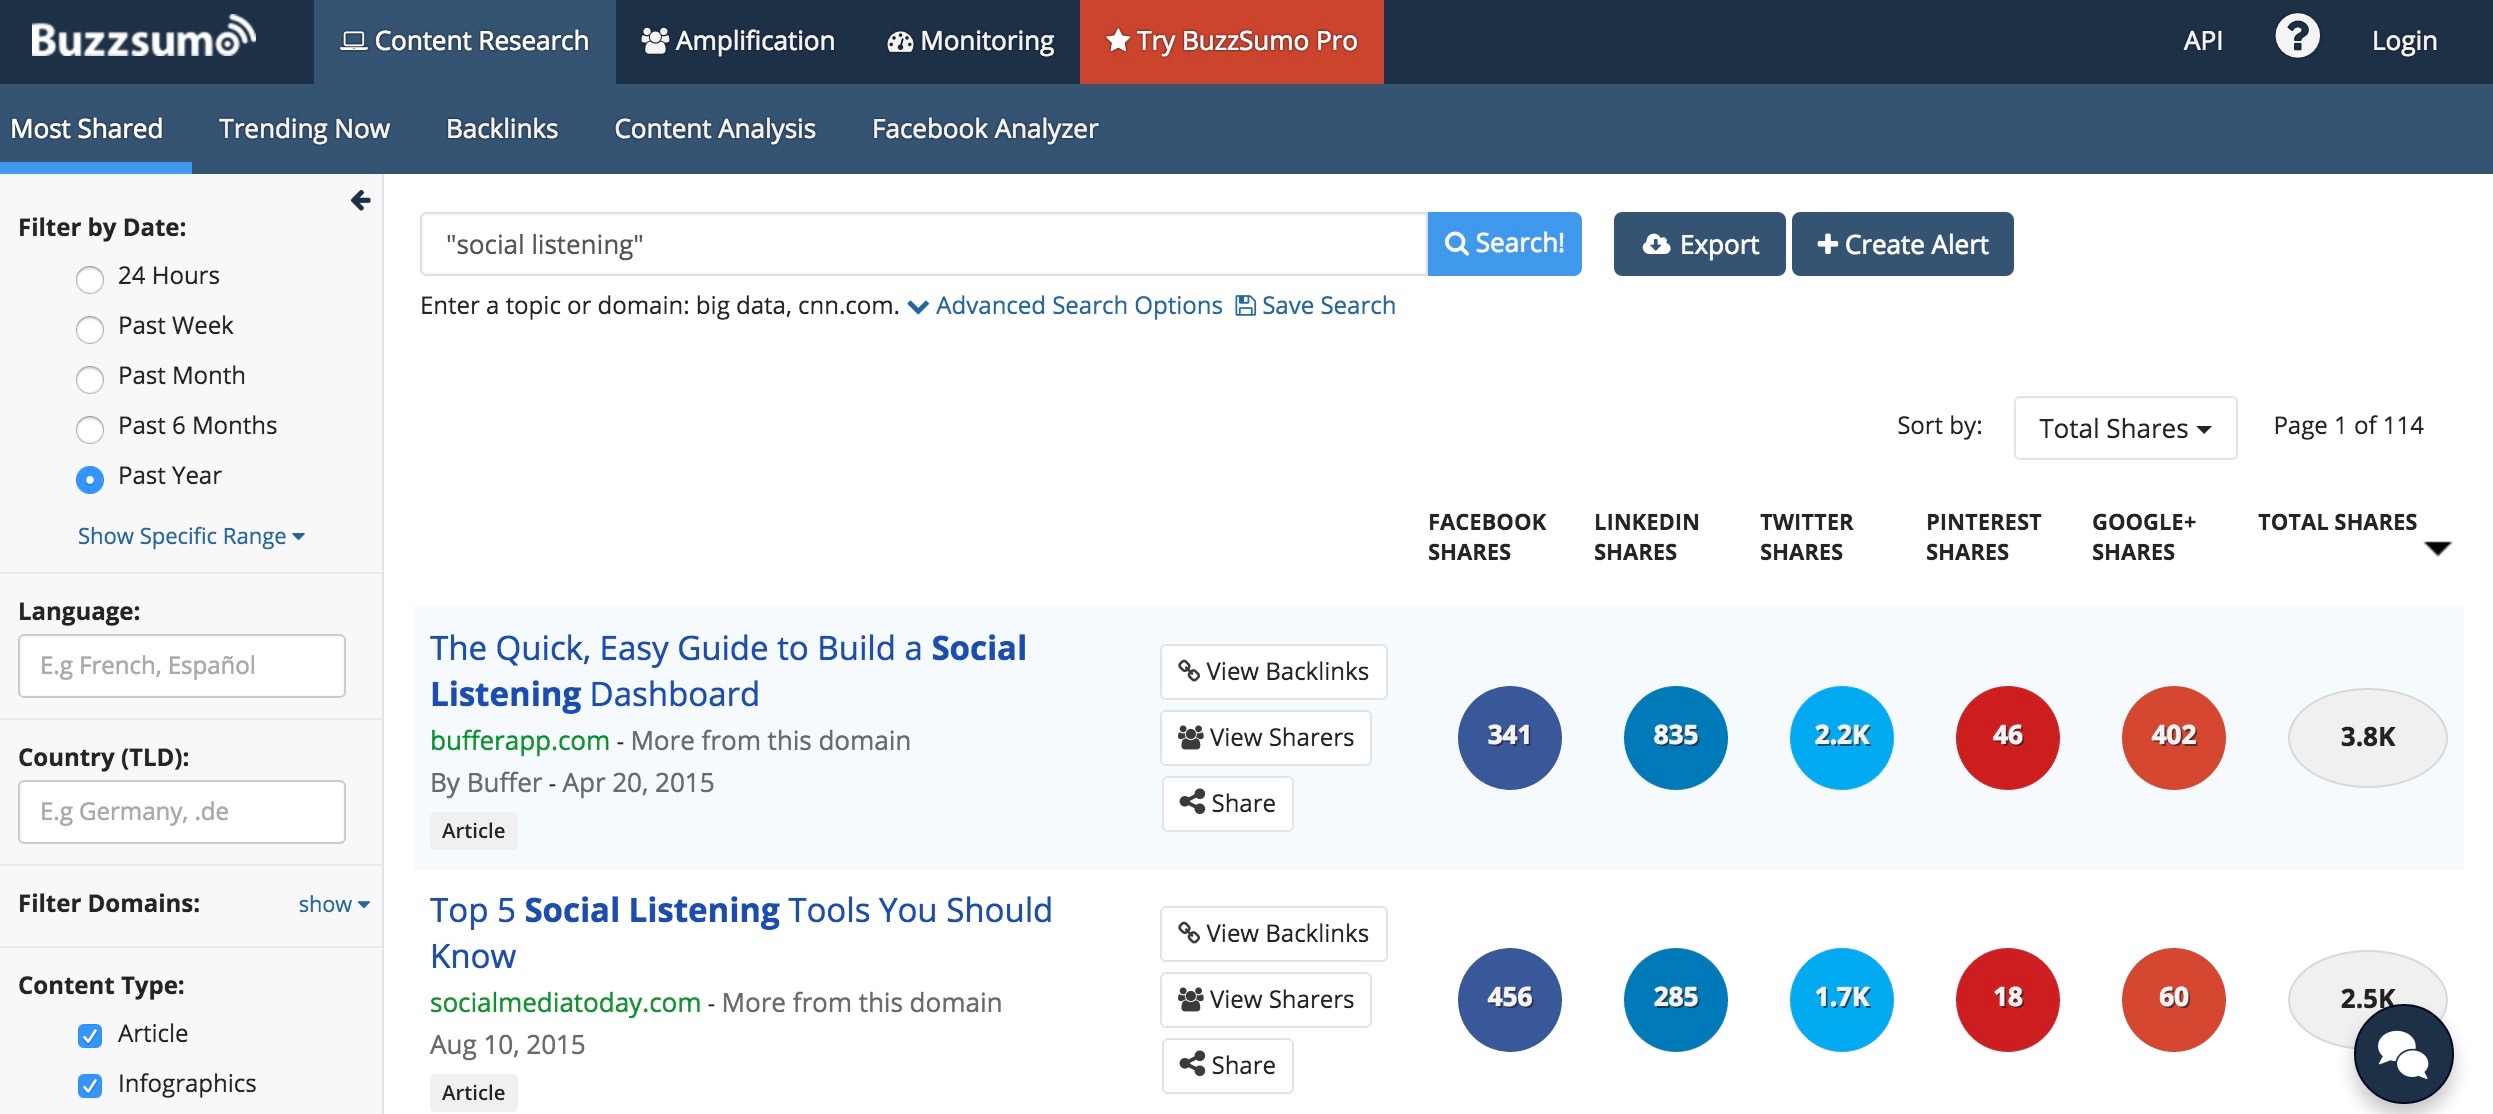Click the BuzzSumo logo
Viewport: 2493px width, 1114px height.
coord(143,38)
